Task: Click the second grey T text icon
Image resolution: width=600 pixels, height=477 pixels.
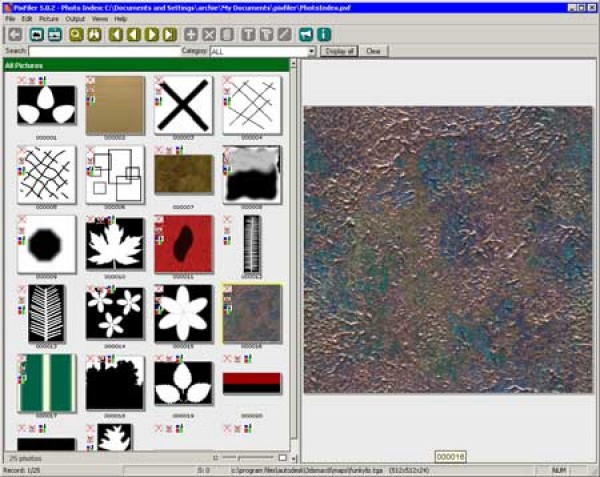Action: (266, 35)
